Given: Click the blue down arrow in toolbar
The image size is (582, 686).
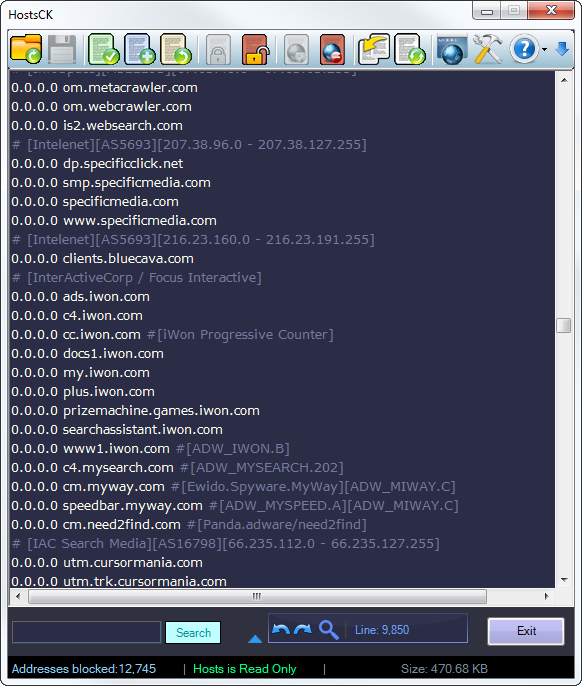Looking at the screenshot, I should [562, 49].
